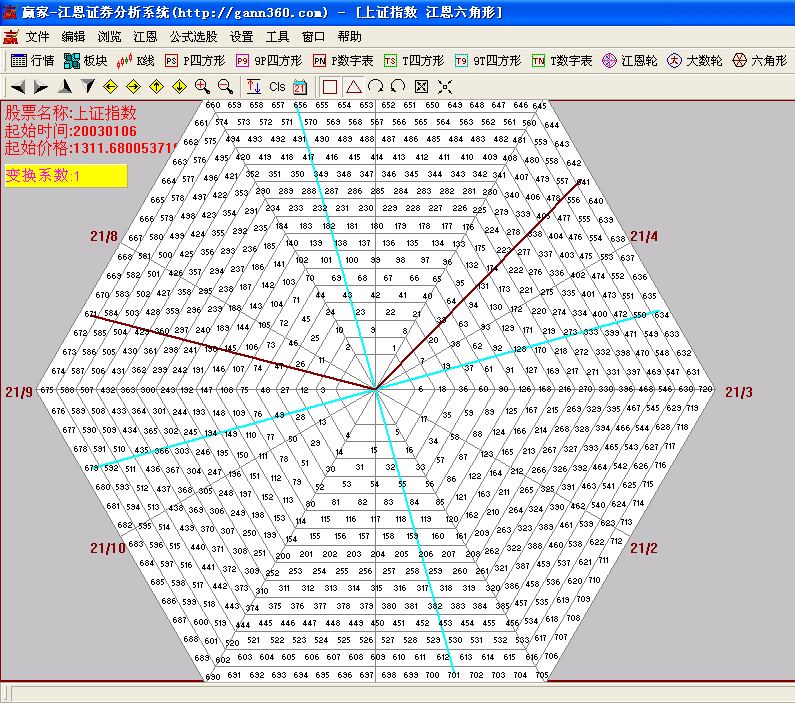Click the 21/3 date label on hexagon
This screenshot has height=703, width=795.
[739, 392]
